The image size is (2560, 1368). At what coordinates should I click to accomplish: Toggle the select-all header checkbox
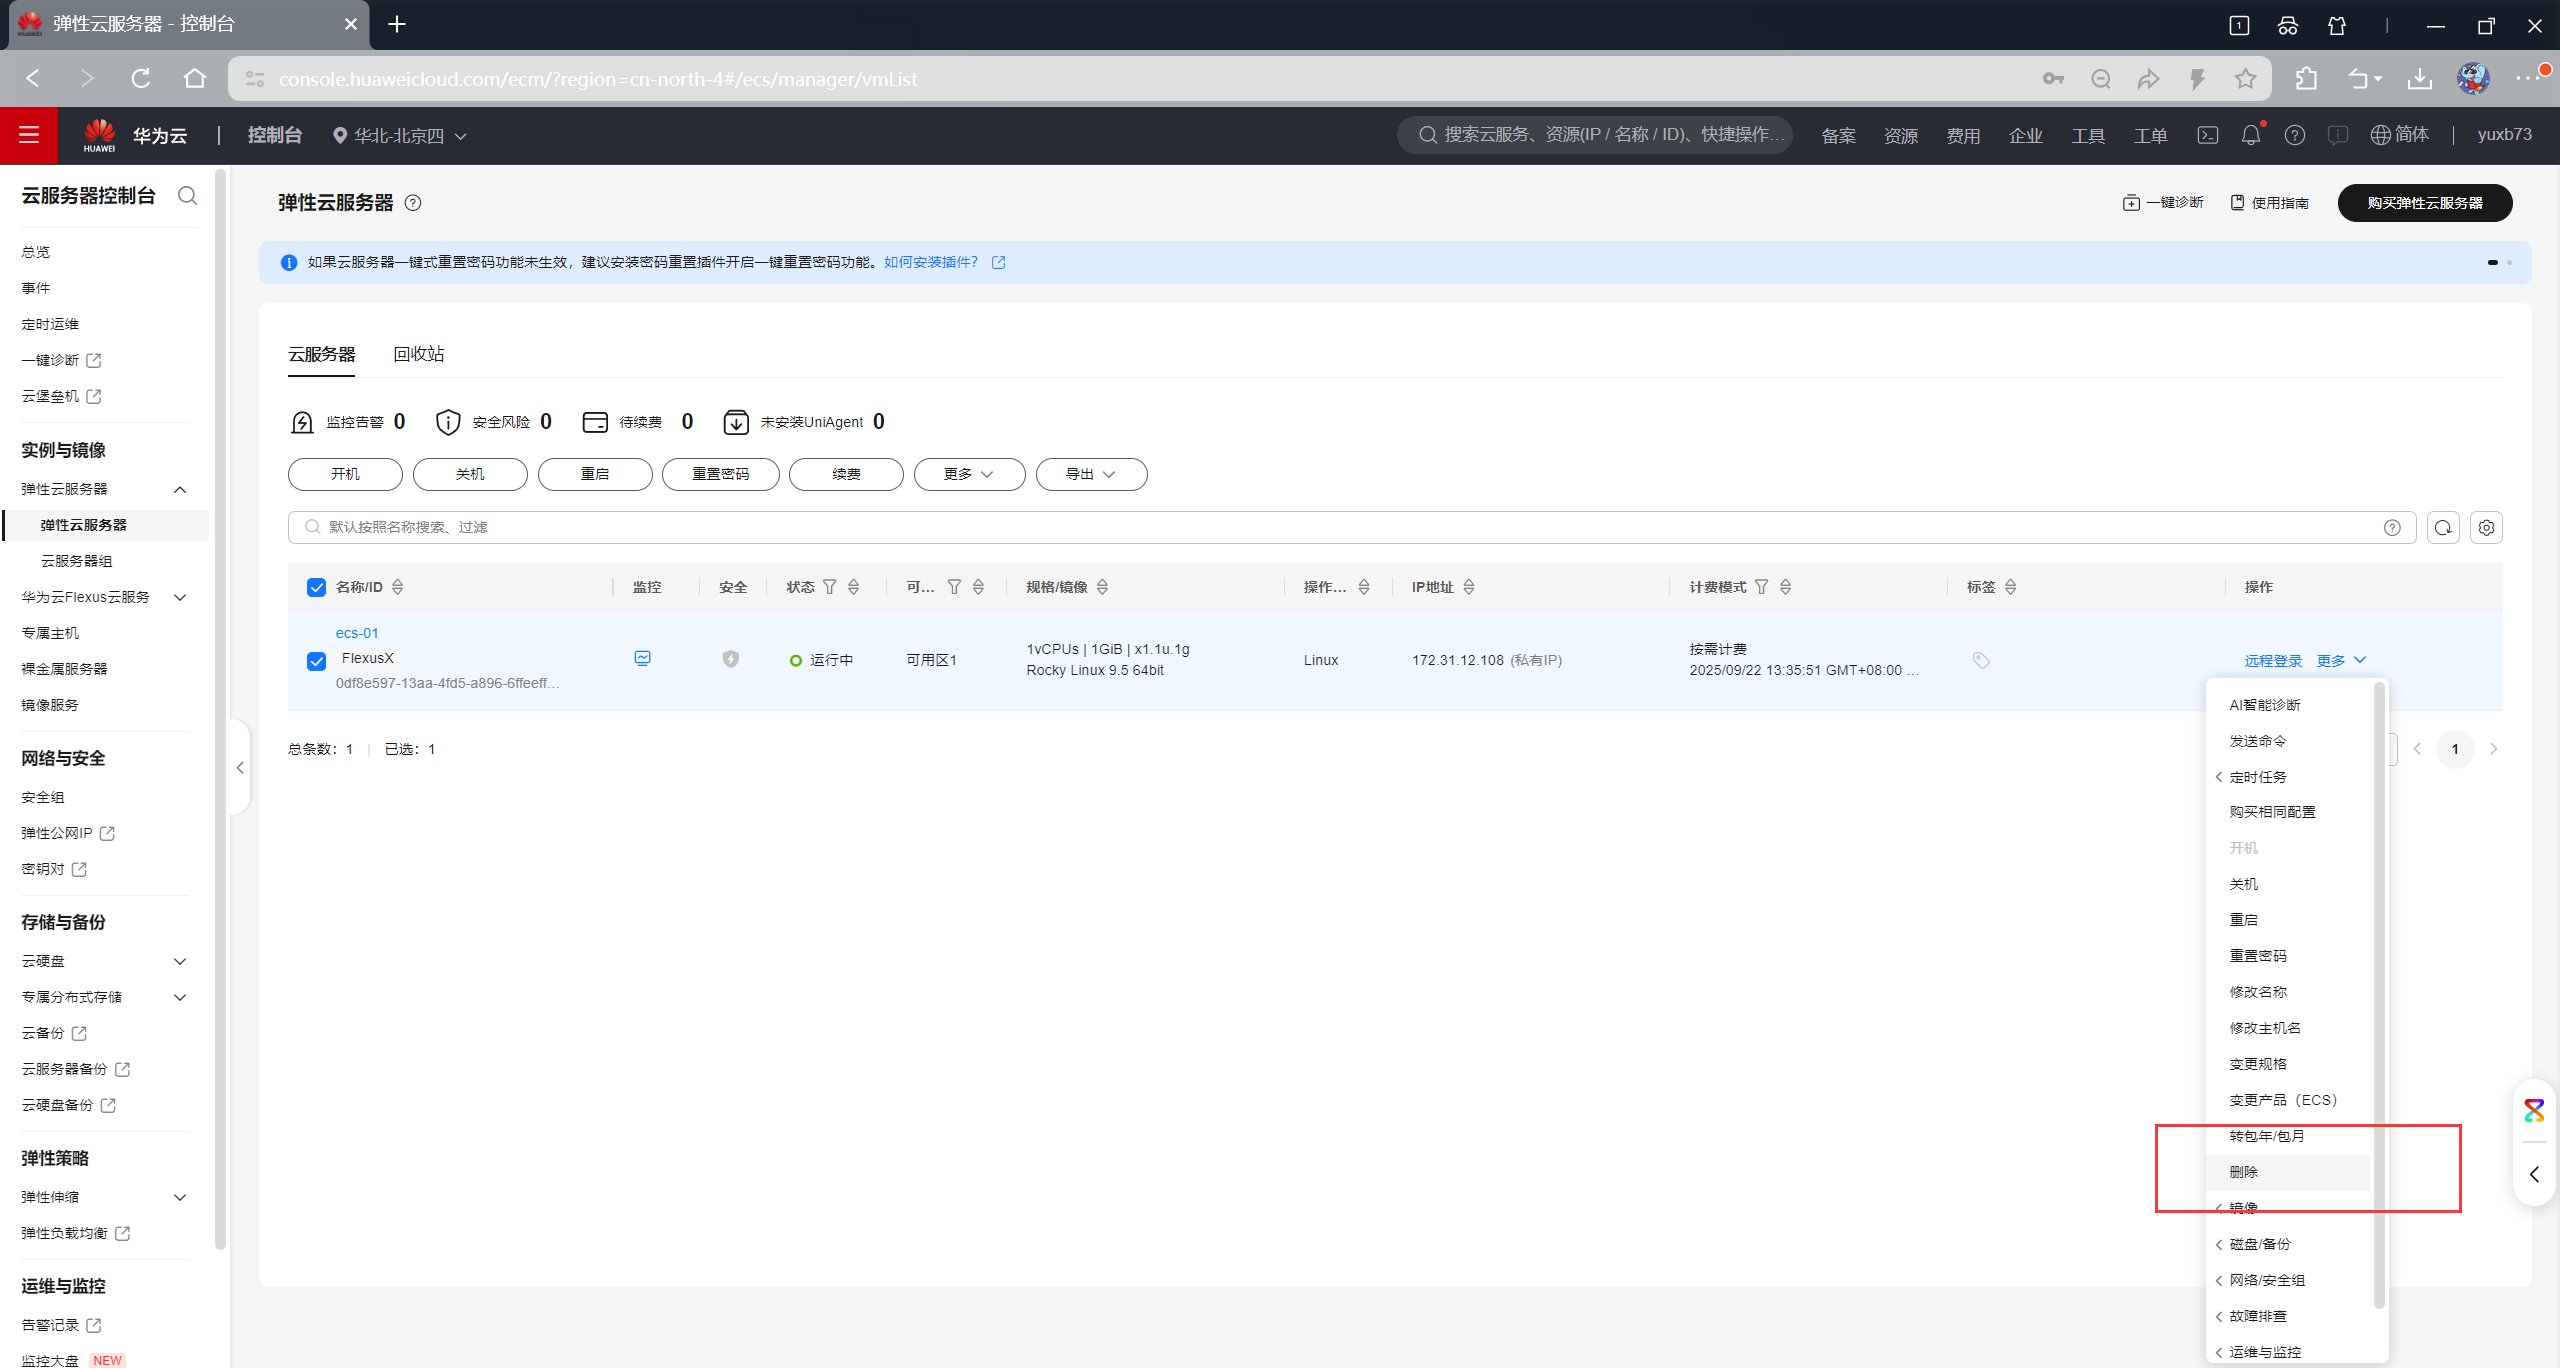[x=316, y=587]
